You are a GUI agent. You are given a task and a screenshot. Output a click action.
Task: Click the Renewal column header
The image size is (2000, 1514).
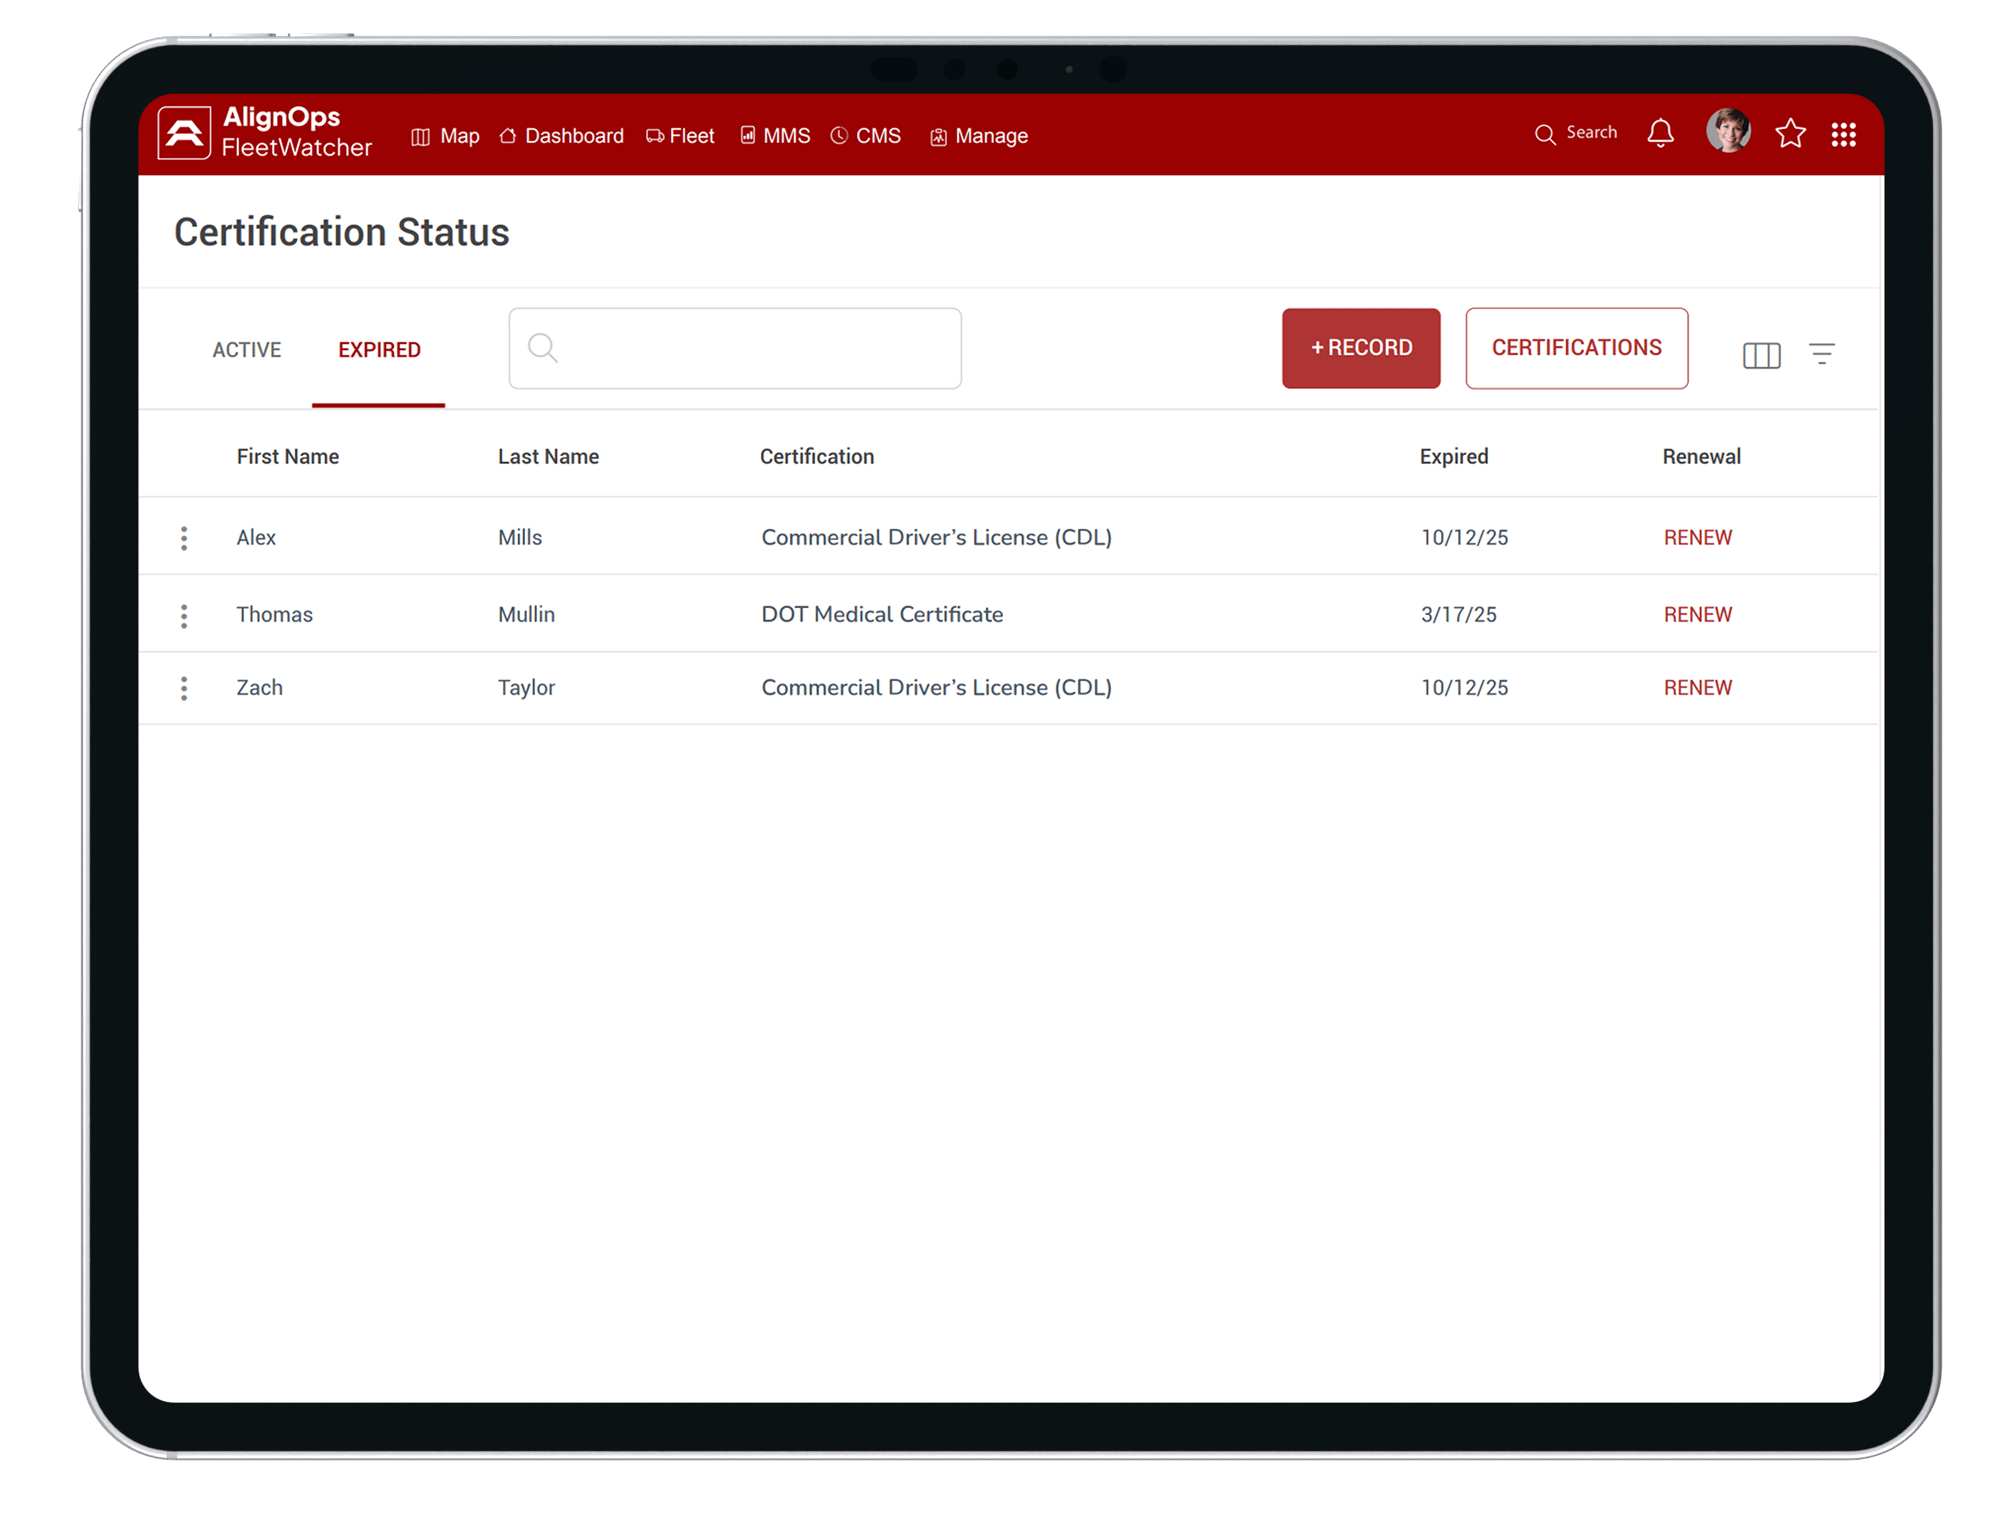click(1701, 456)
